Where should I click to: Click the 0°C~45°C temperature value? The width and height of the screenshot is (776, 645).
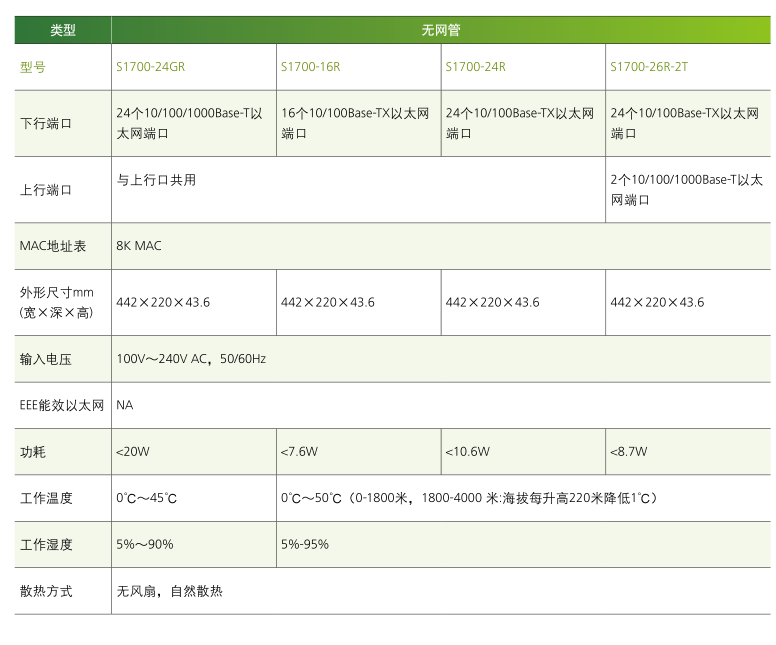tap(146, 498)
